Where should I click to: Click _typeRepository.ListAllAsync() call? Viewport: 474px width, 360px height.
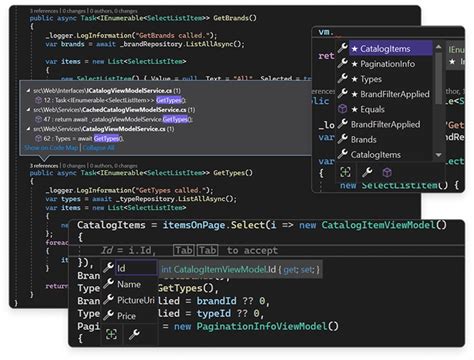click(176, 199)
